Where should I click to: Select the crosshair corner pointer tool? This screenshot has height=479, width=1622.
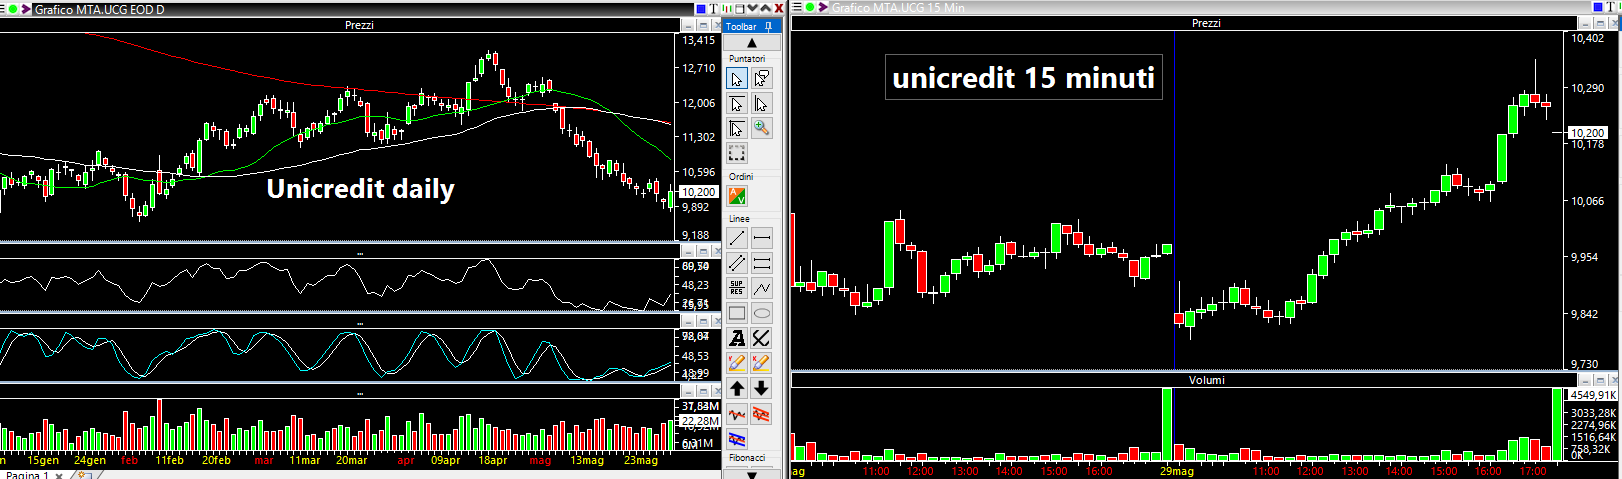tap(737, 128)
